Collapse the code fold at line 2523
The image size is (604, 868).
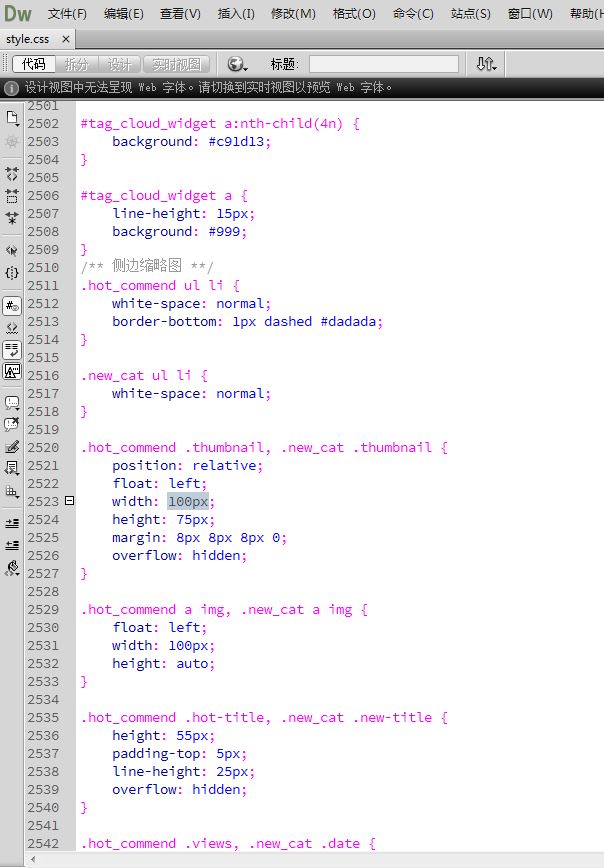[x=69, y=500]
